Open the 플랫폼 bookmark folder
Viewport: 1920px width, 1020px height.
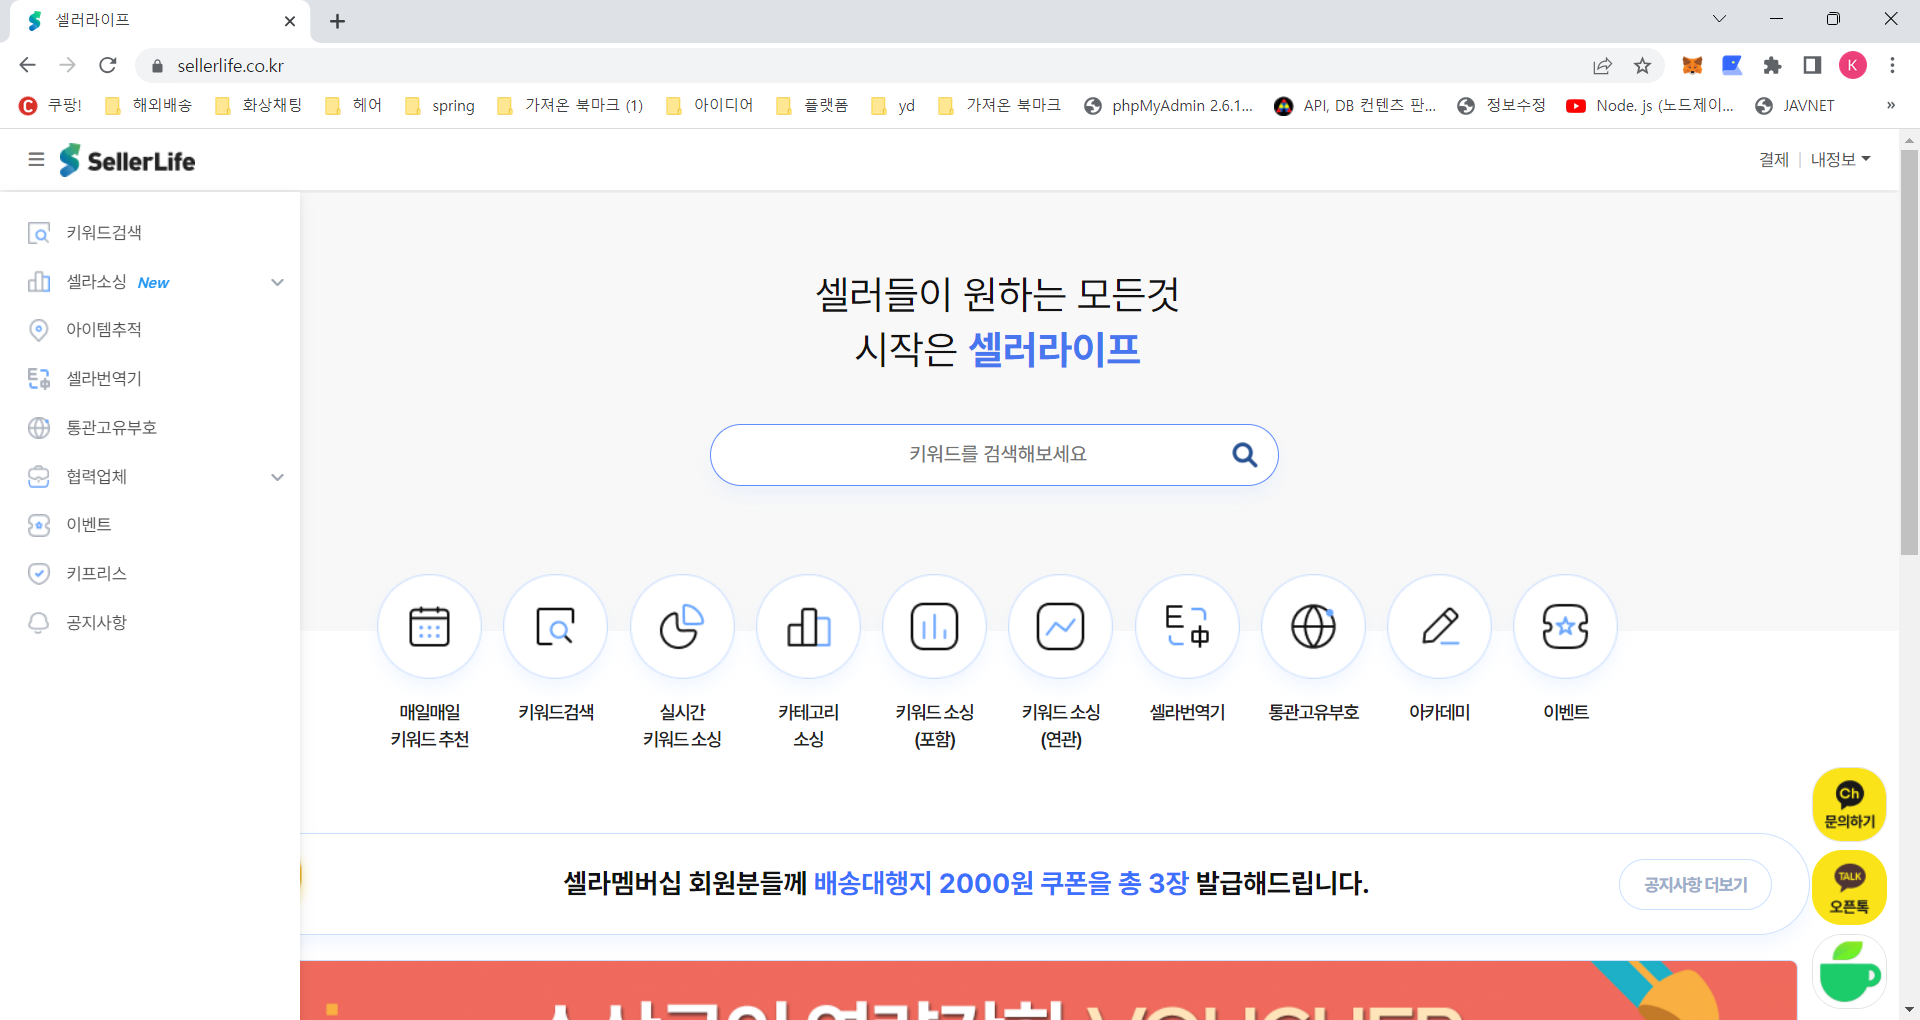(812, 106)
